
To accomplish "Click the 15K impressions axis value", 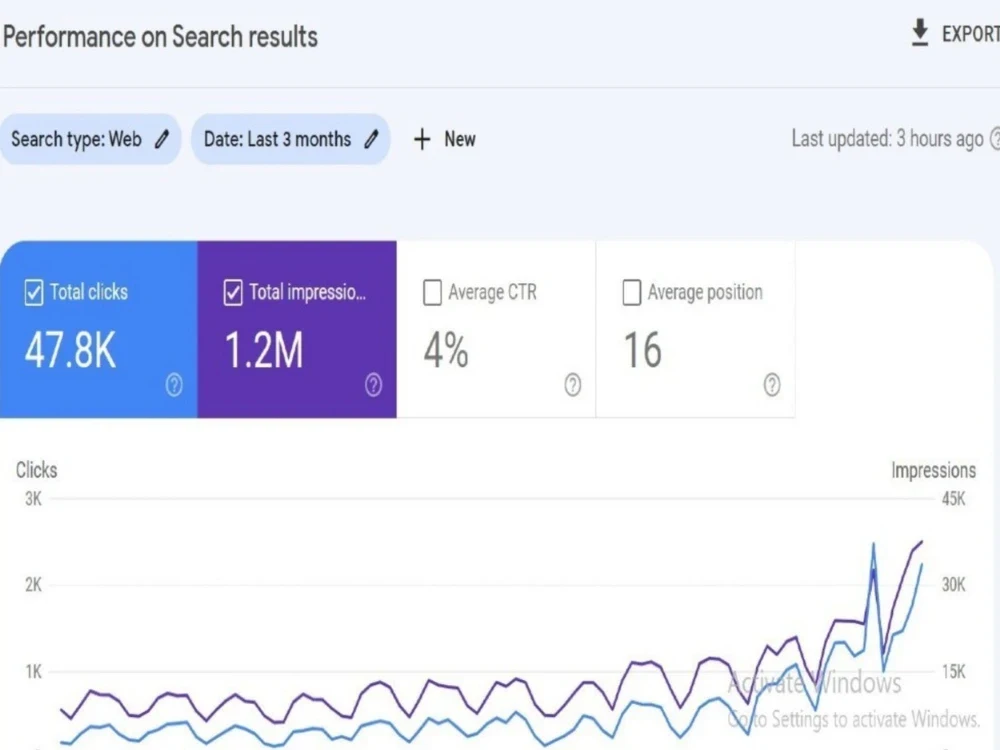I will 953,672.
